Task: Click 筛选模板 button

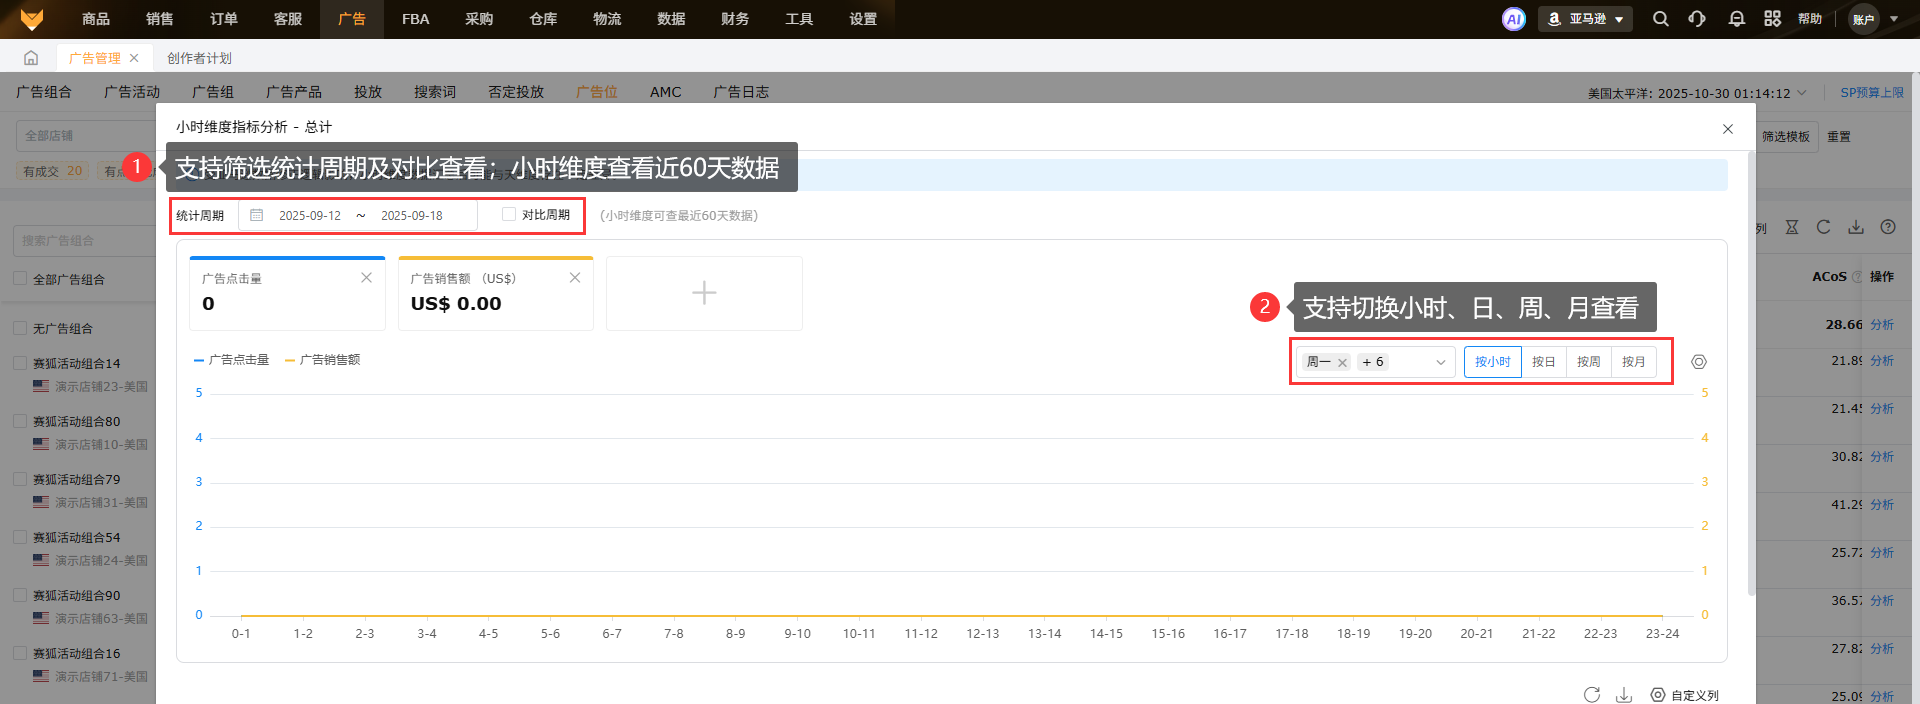Action: (1786, 136)
